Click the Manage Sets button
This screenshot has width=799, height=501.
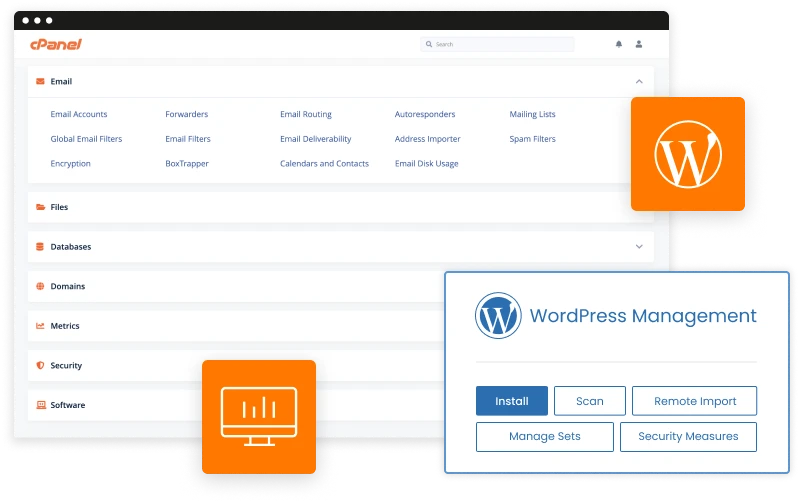[x=545, y=437]
